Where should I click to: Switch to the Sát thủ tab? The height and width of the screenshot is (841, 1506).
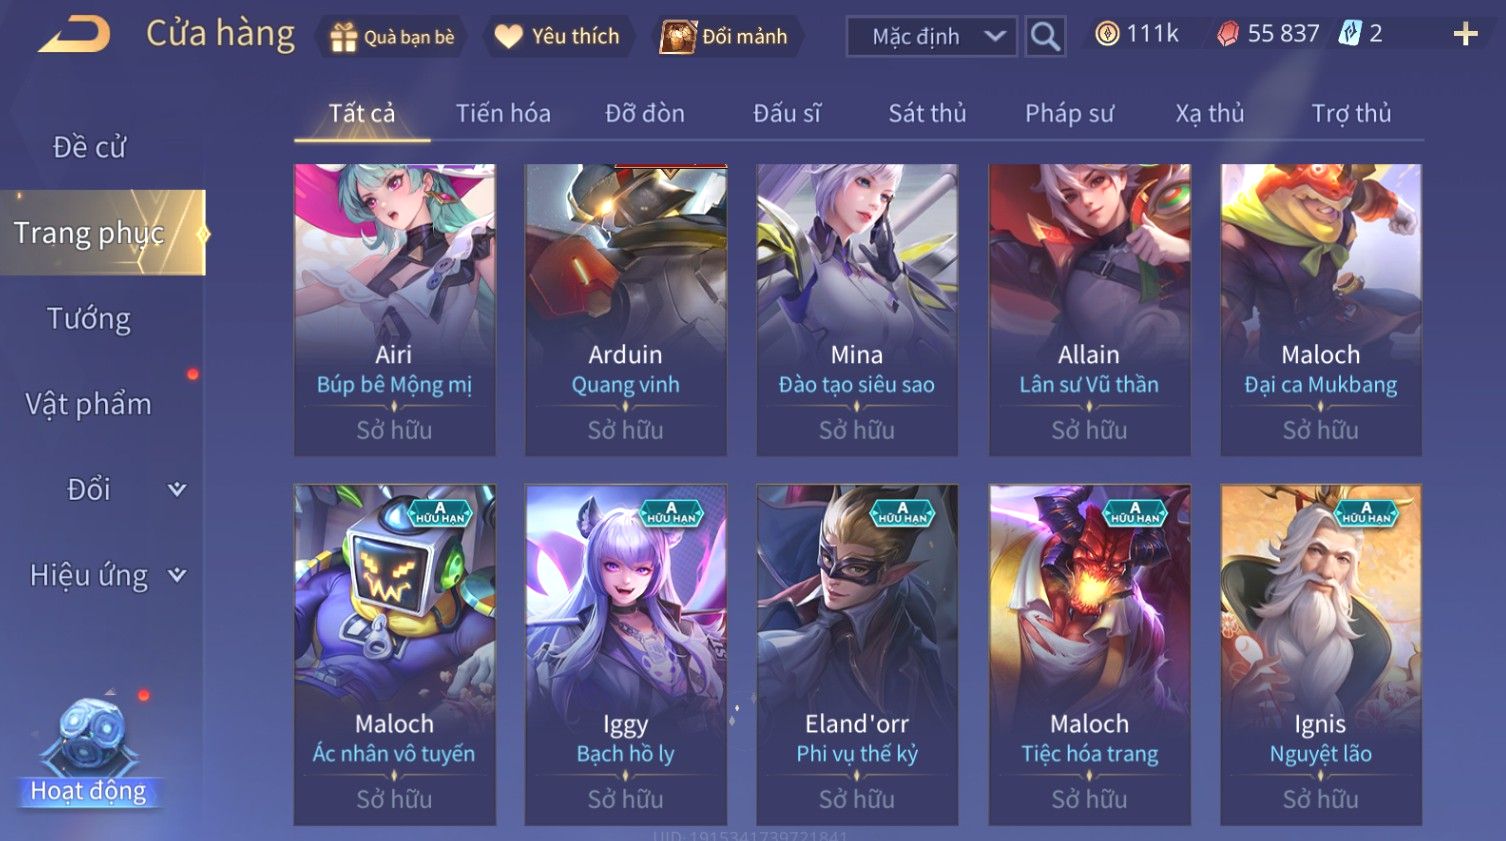(927, 113)
